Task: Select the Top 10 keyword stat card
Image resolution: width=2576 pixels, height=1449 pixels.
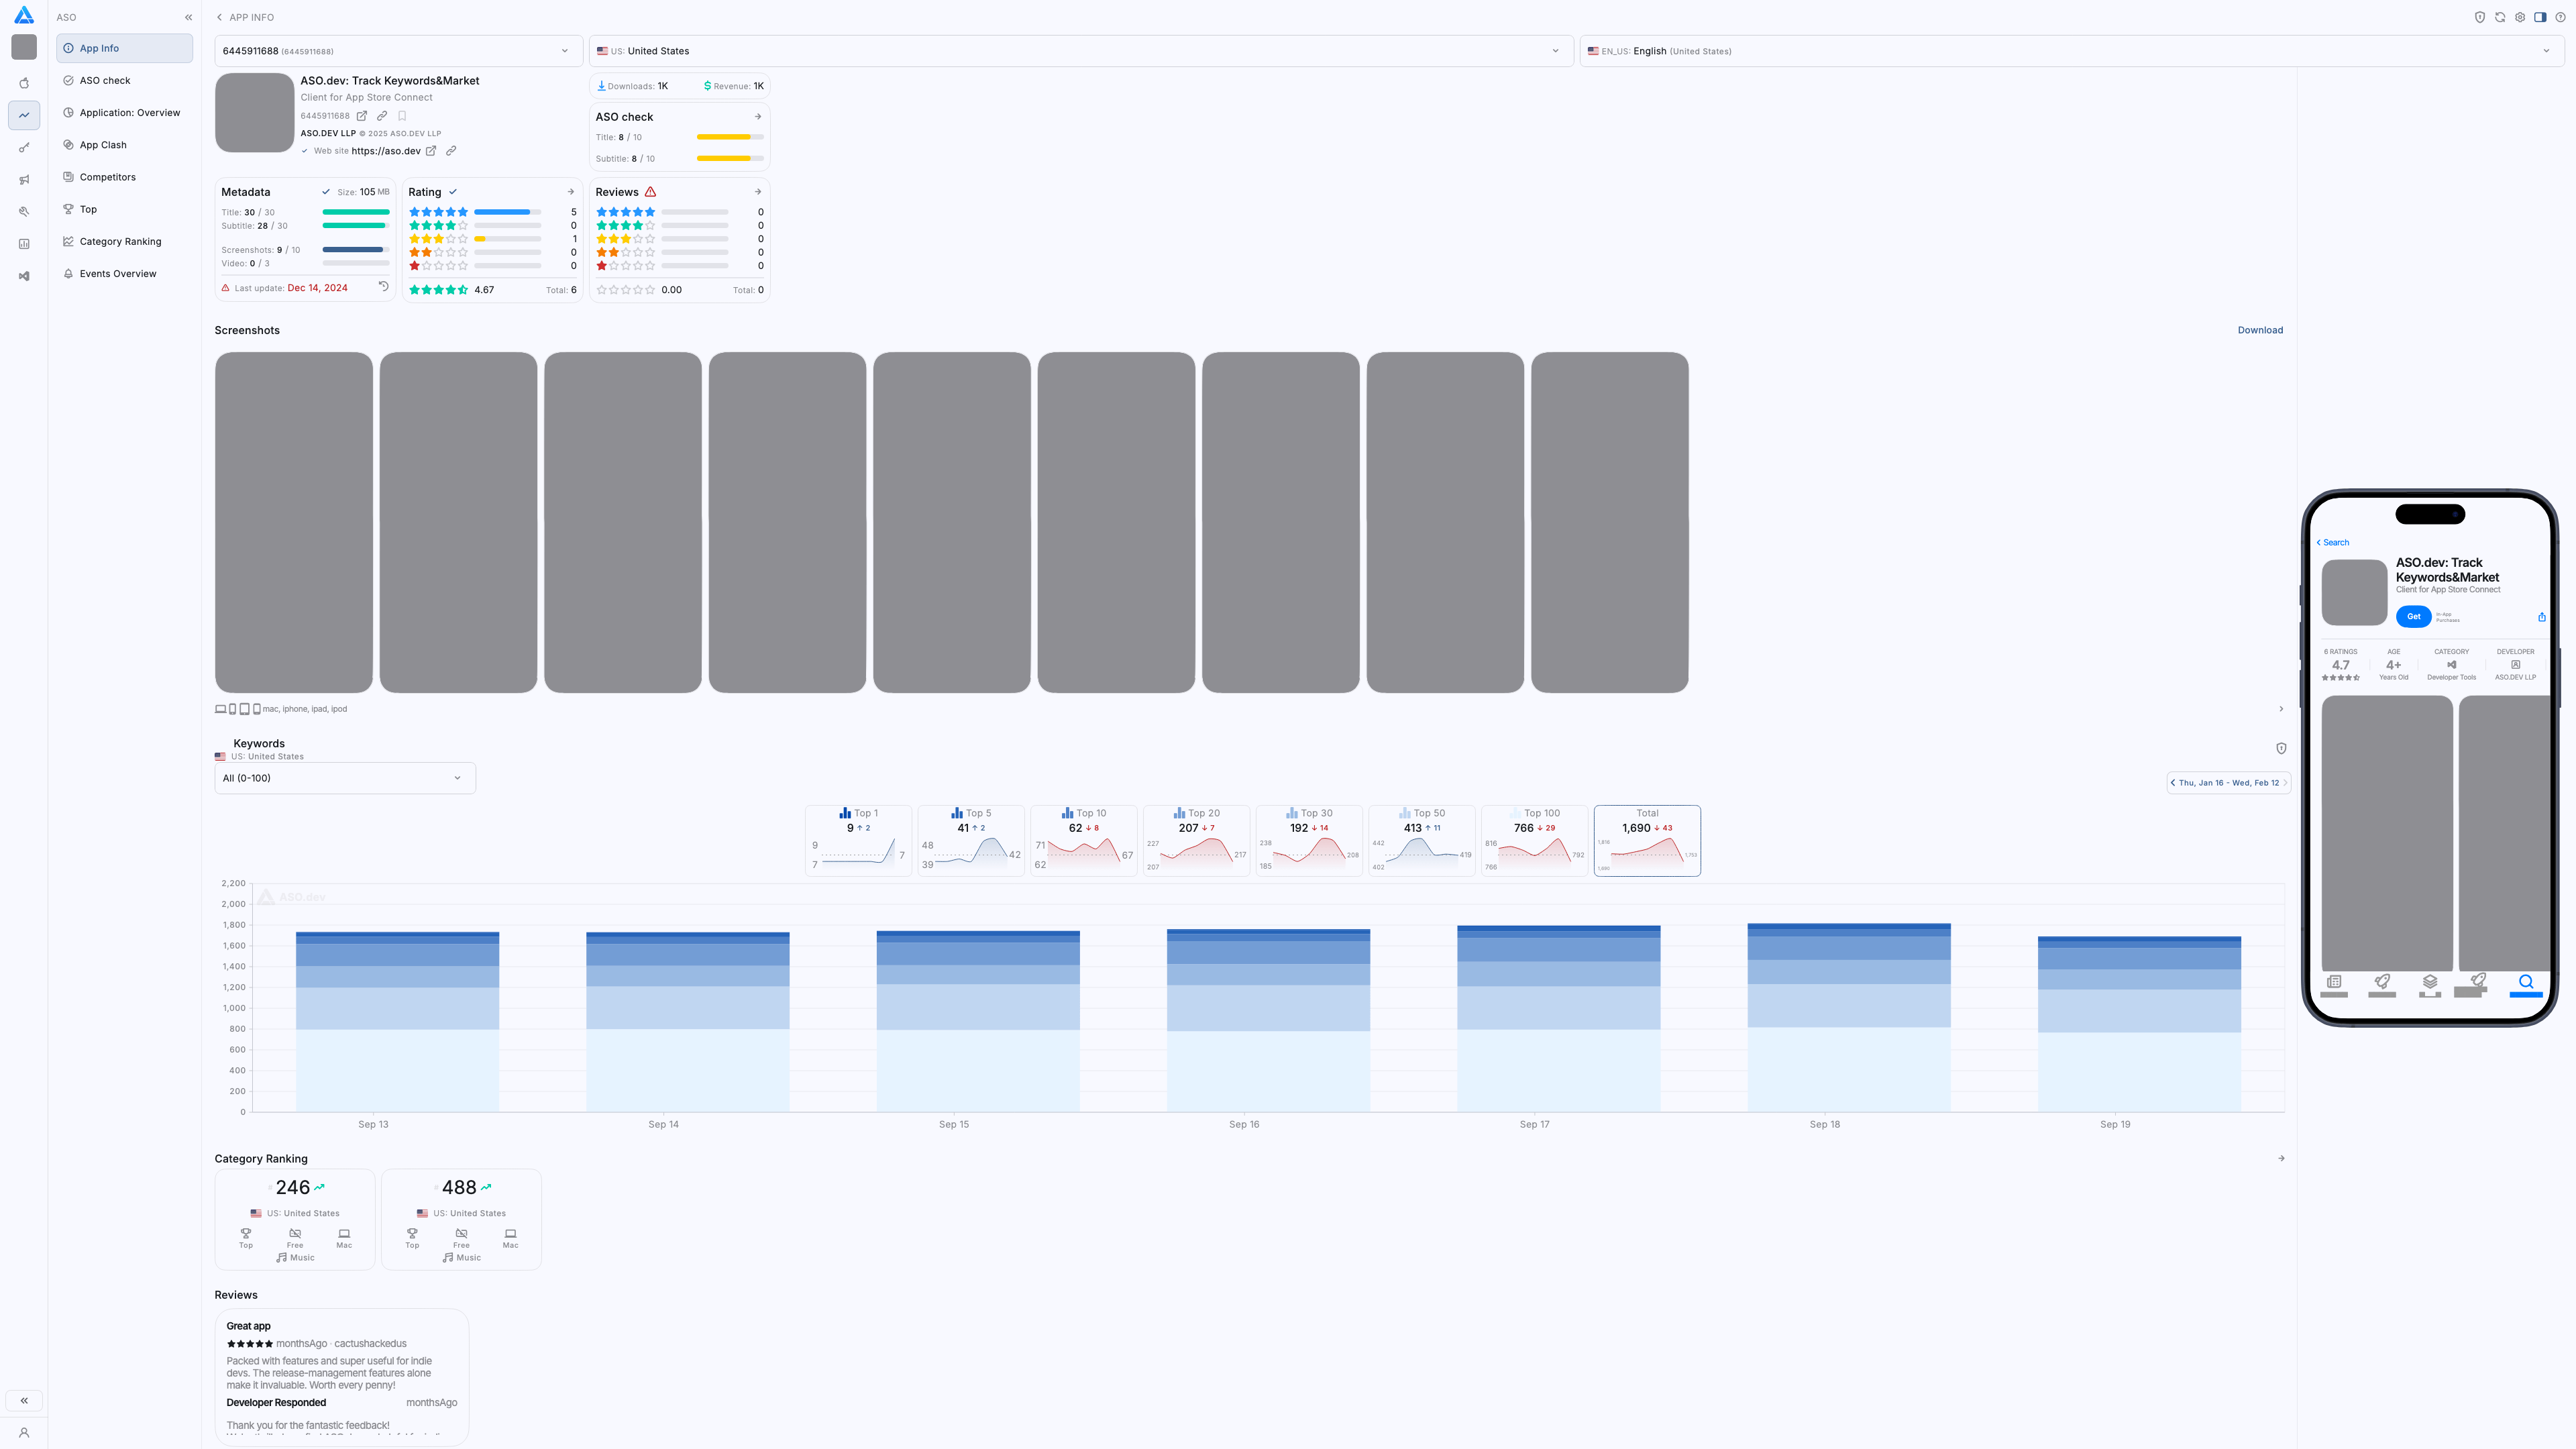Action: tap(1083, 840)
